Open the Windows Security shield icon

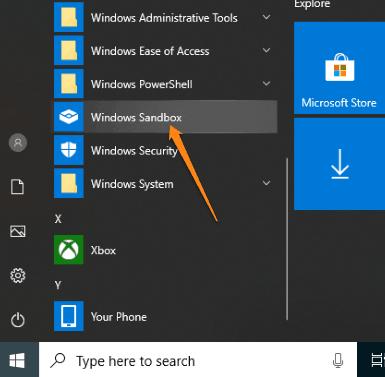(69, 150)
